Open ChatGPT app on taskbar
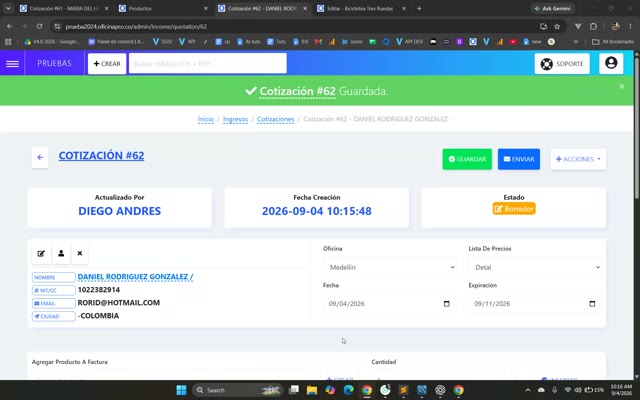Image resolution: width=640 pixels, height=400 pixels. coord(440,390)
